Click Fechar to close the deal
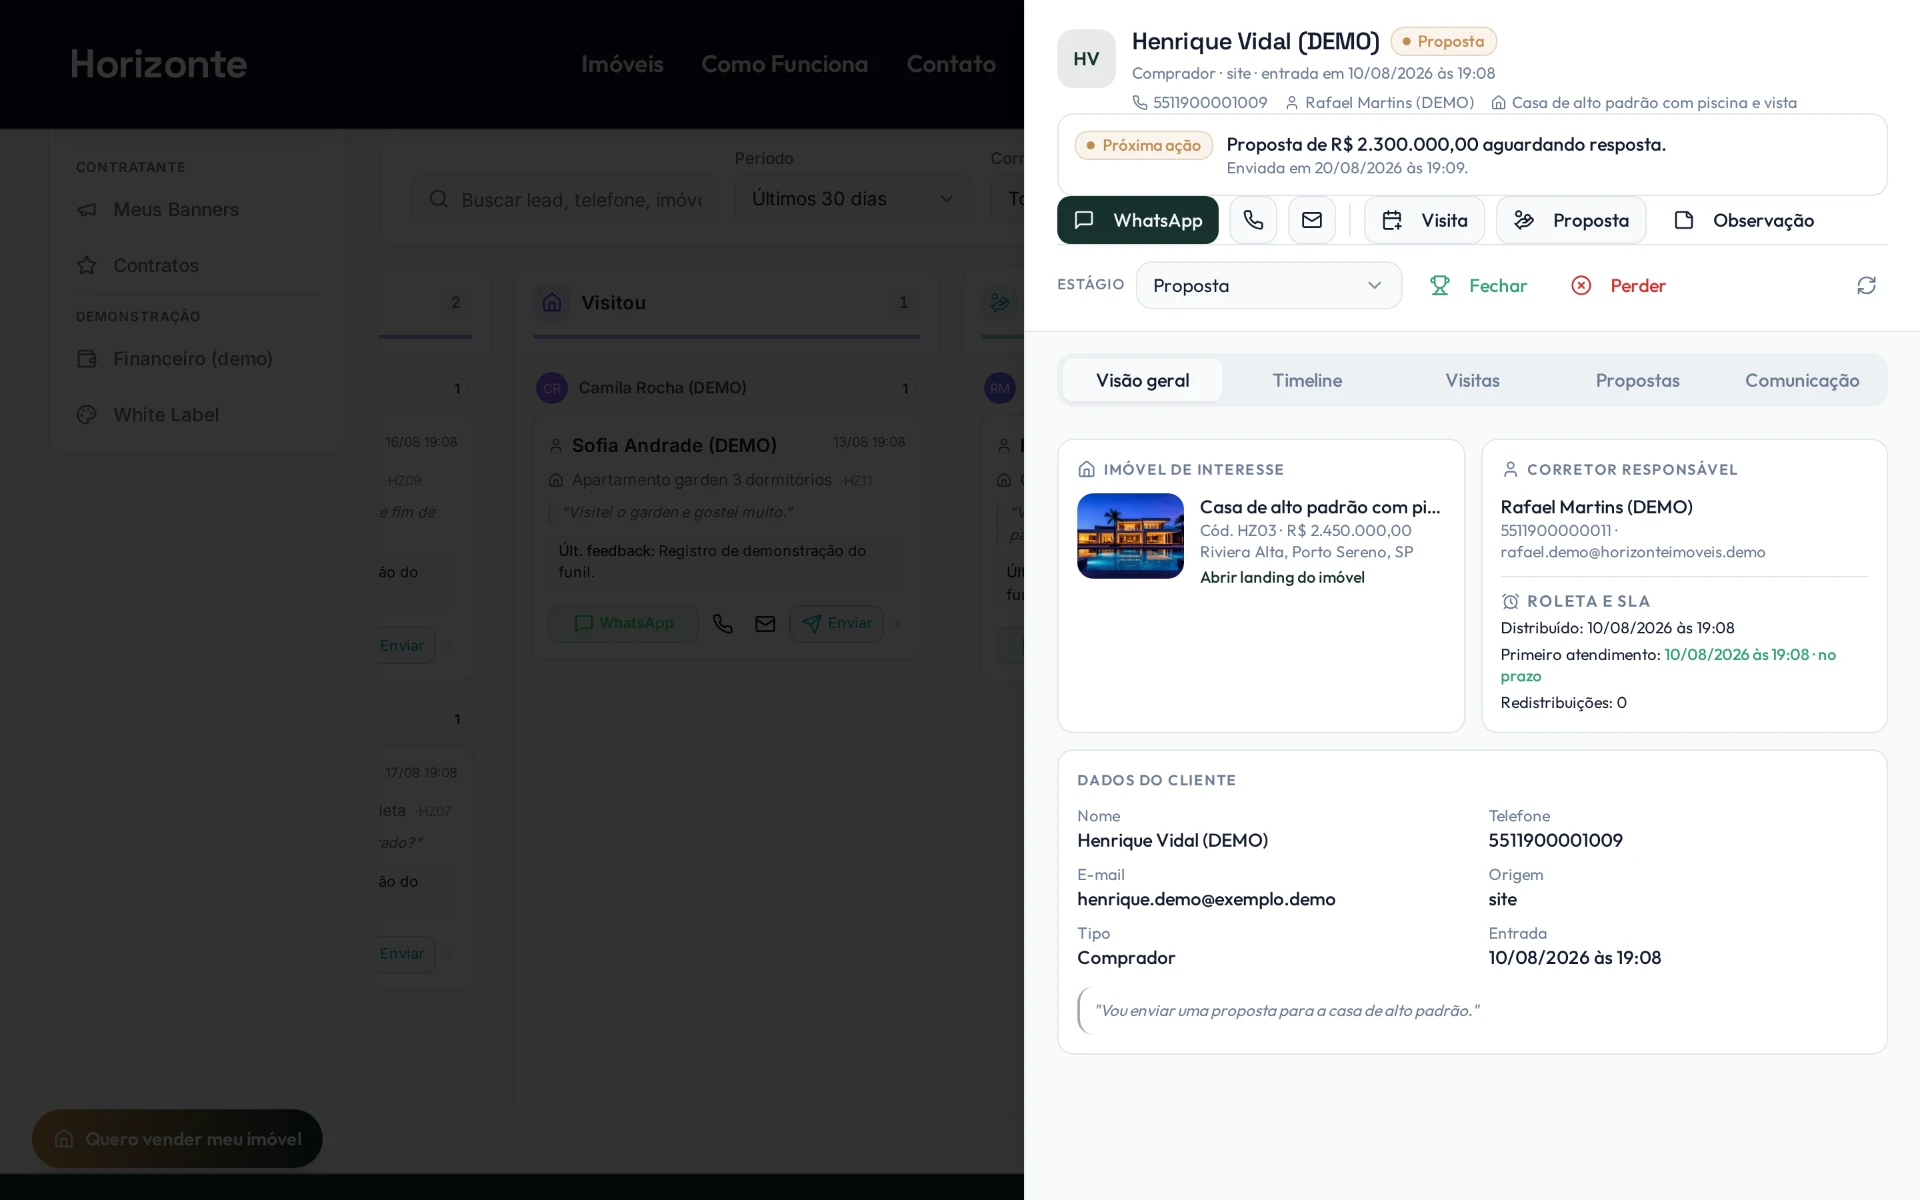The image size is (1920, 1200). pyautogui.click(x=1478, y=285)
